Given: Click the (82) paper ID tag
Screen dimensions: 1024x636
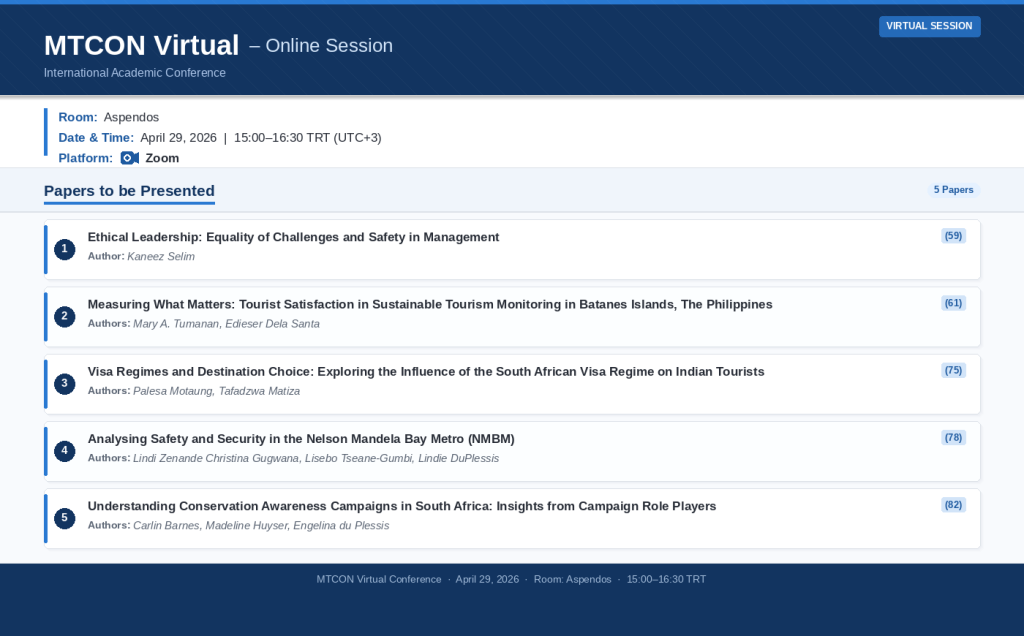Looking at the screenshot, I should [x=953, y=505].
